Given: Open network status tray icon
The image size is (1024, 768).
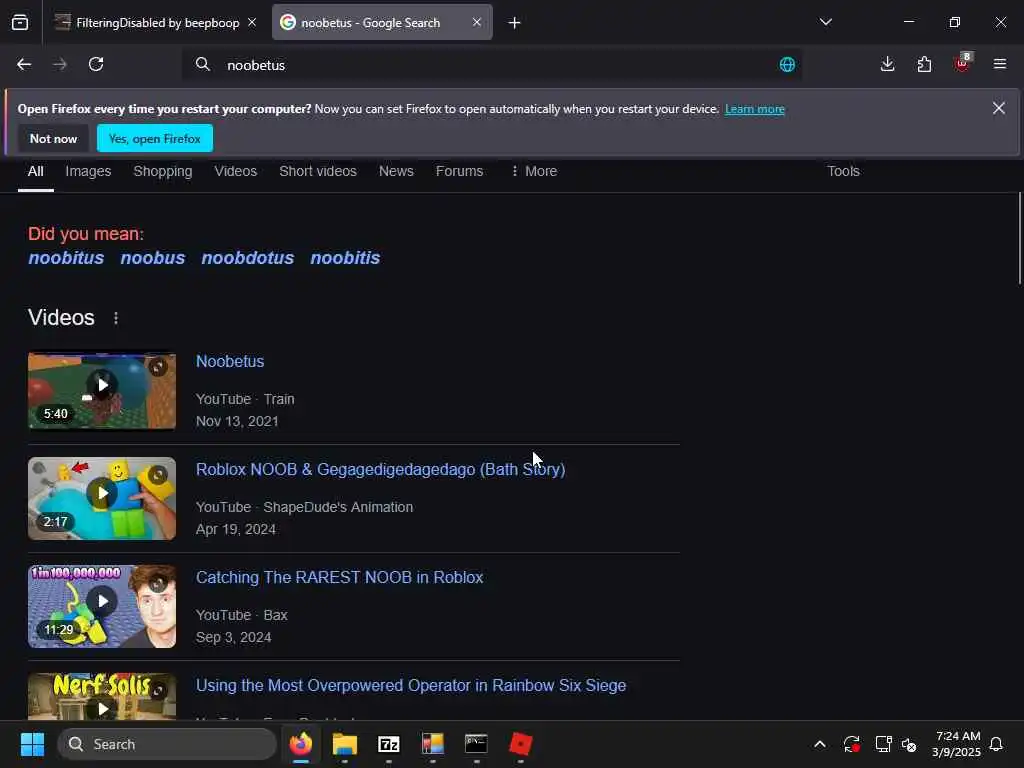Looking at the screenshot, I should pos(883,744).
